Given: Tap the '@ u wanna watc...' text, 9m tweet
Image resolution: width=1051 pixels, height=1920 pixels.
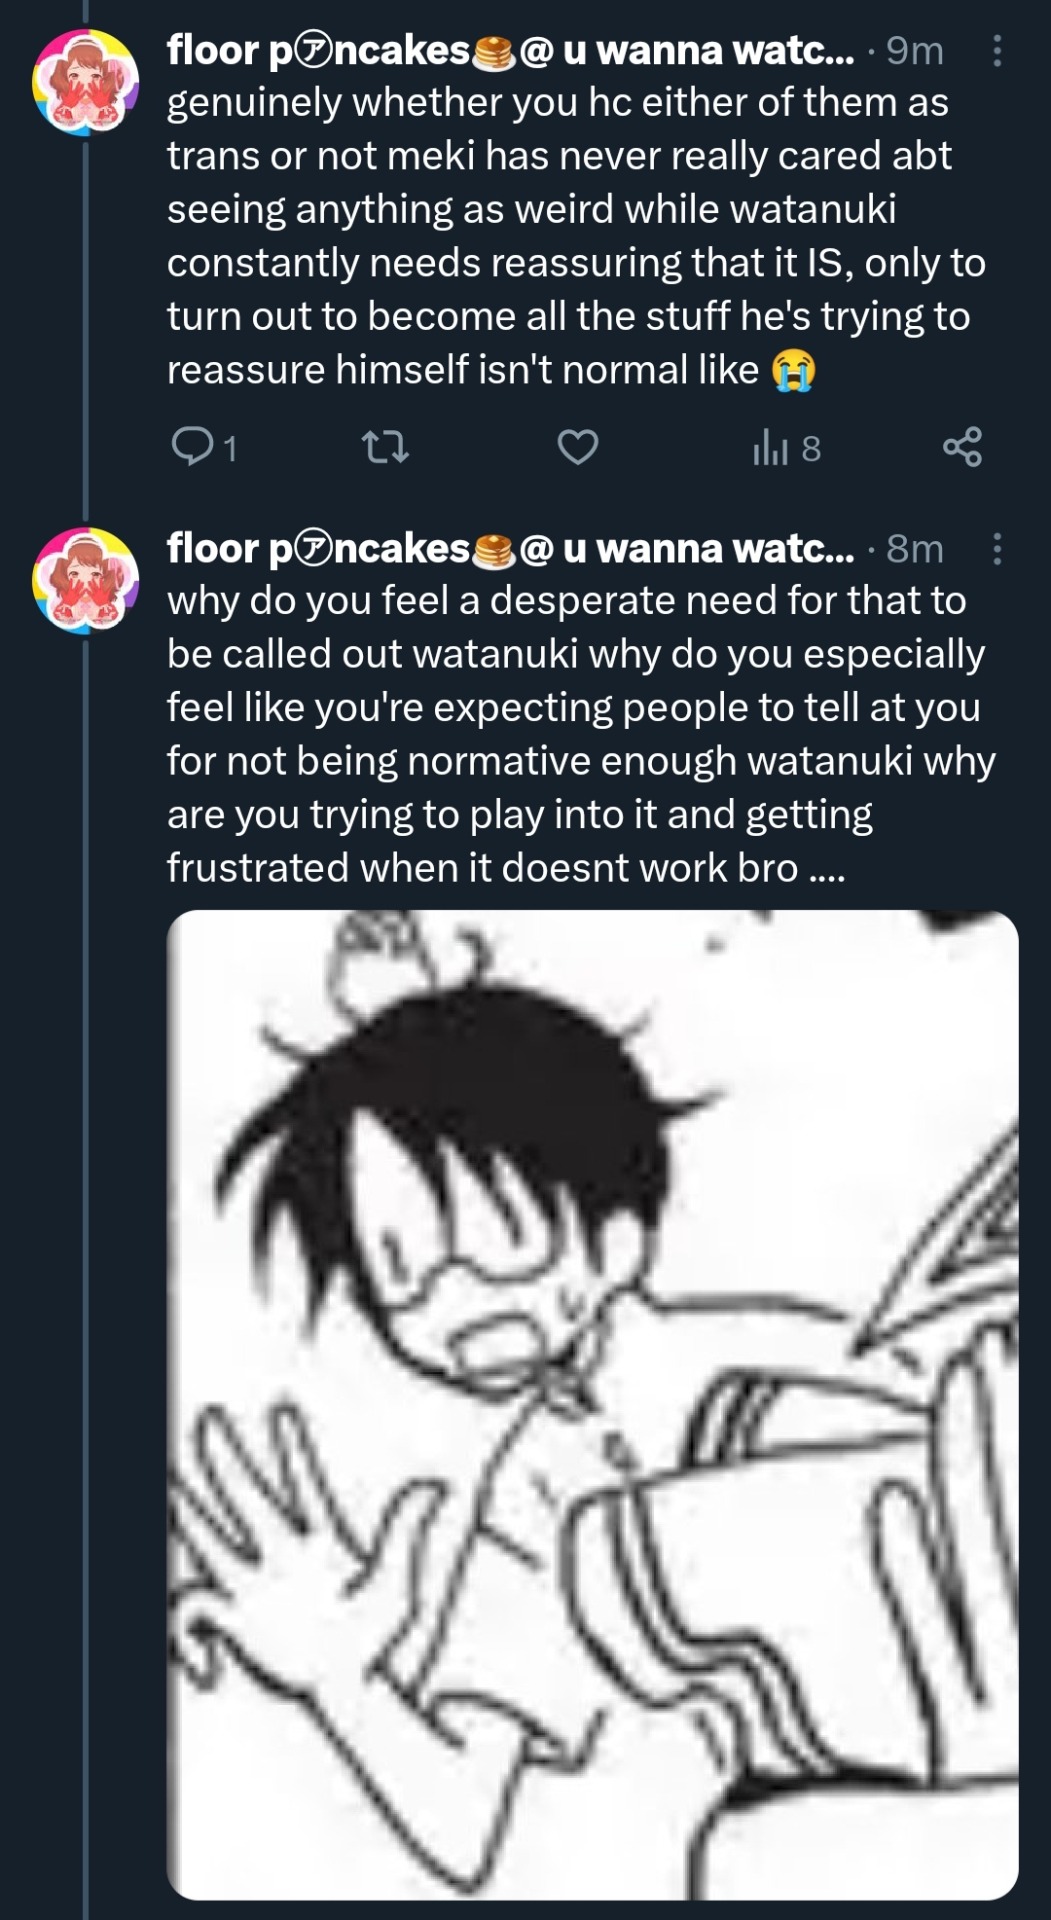Looking at the screenshot, I should click(x=686, y=50).
